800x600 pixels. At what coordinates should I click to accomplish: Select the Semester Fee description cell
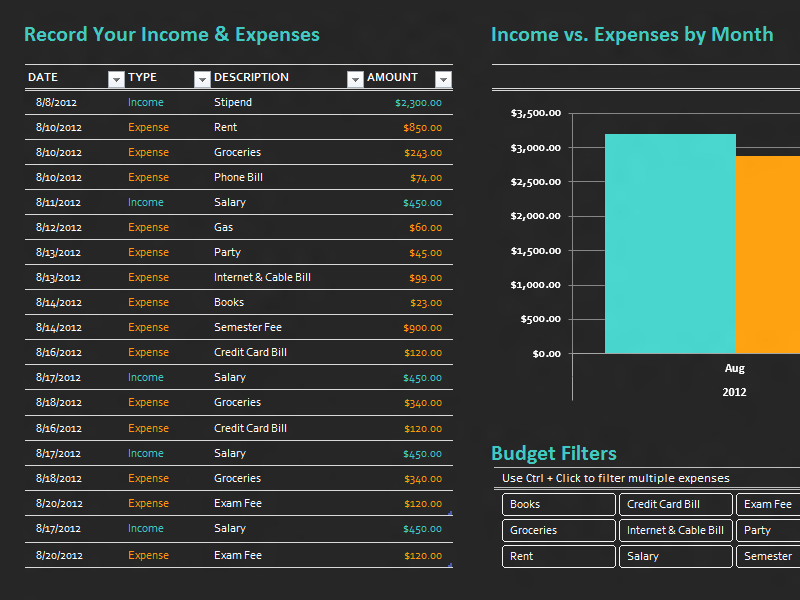pyautogui.click(x=248, y=327)
